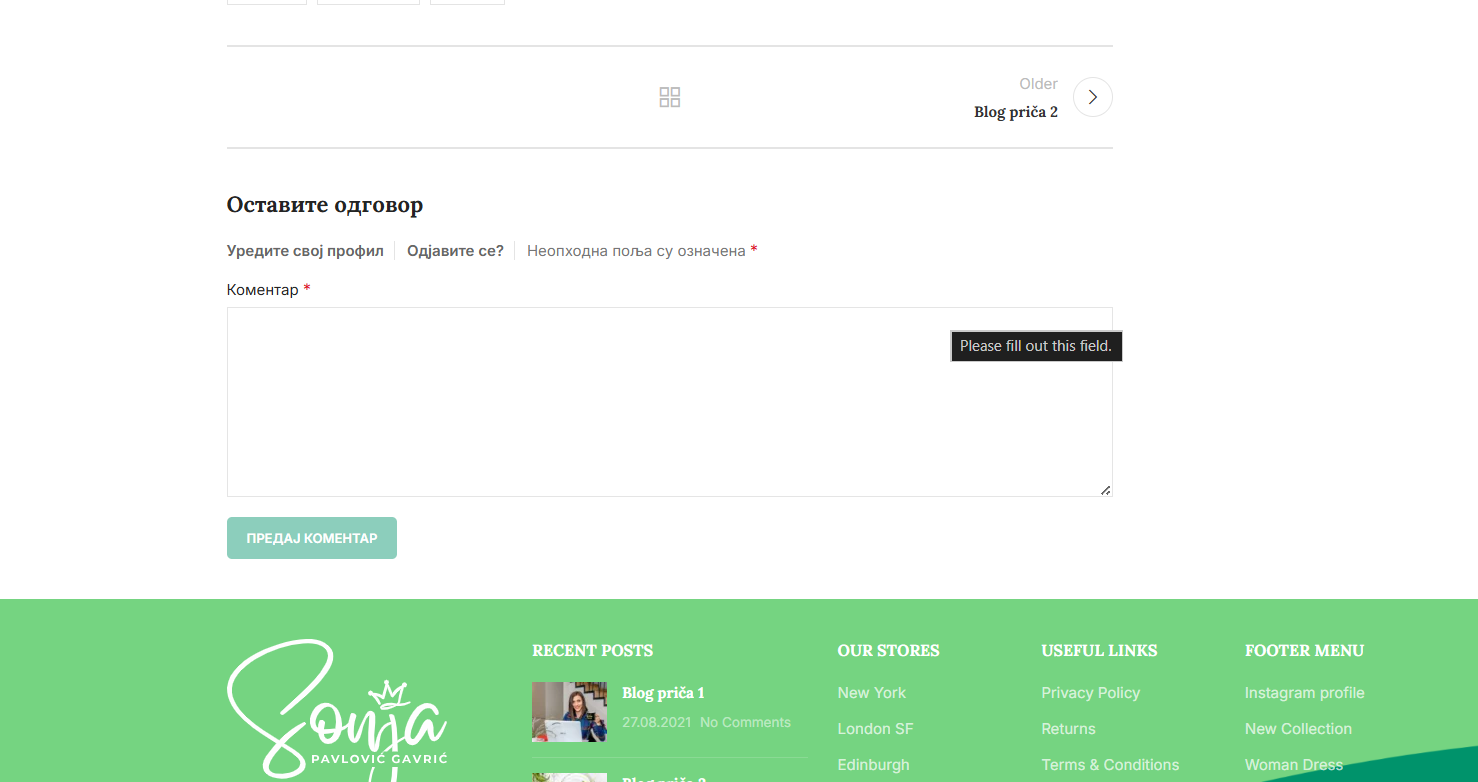Open the older post 'Blog priča 2'
The width and height of the screenshot is (1478, 782).
[x=1016, y=112]
